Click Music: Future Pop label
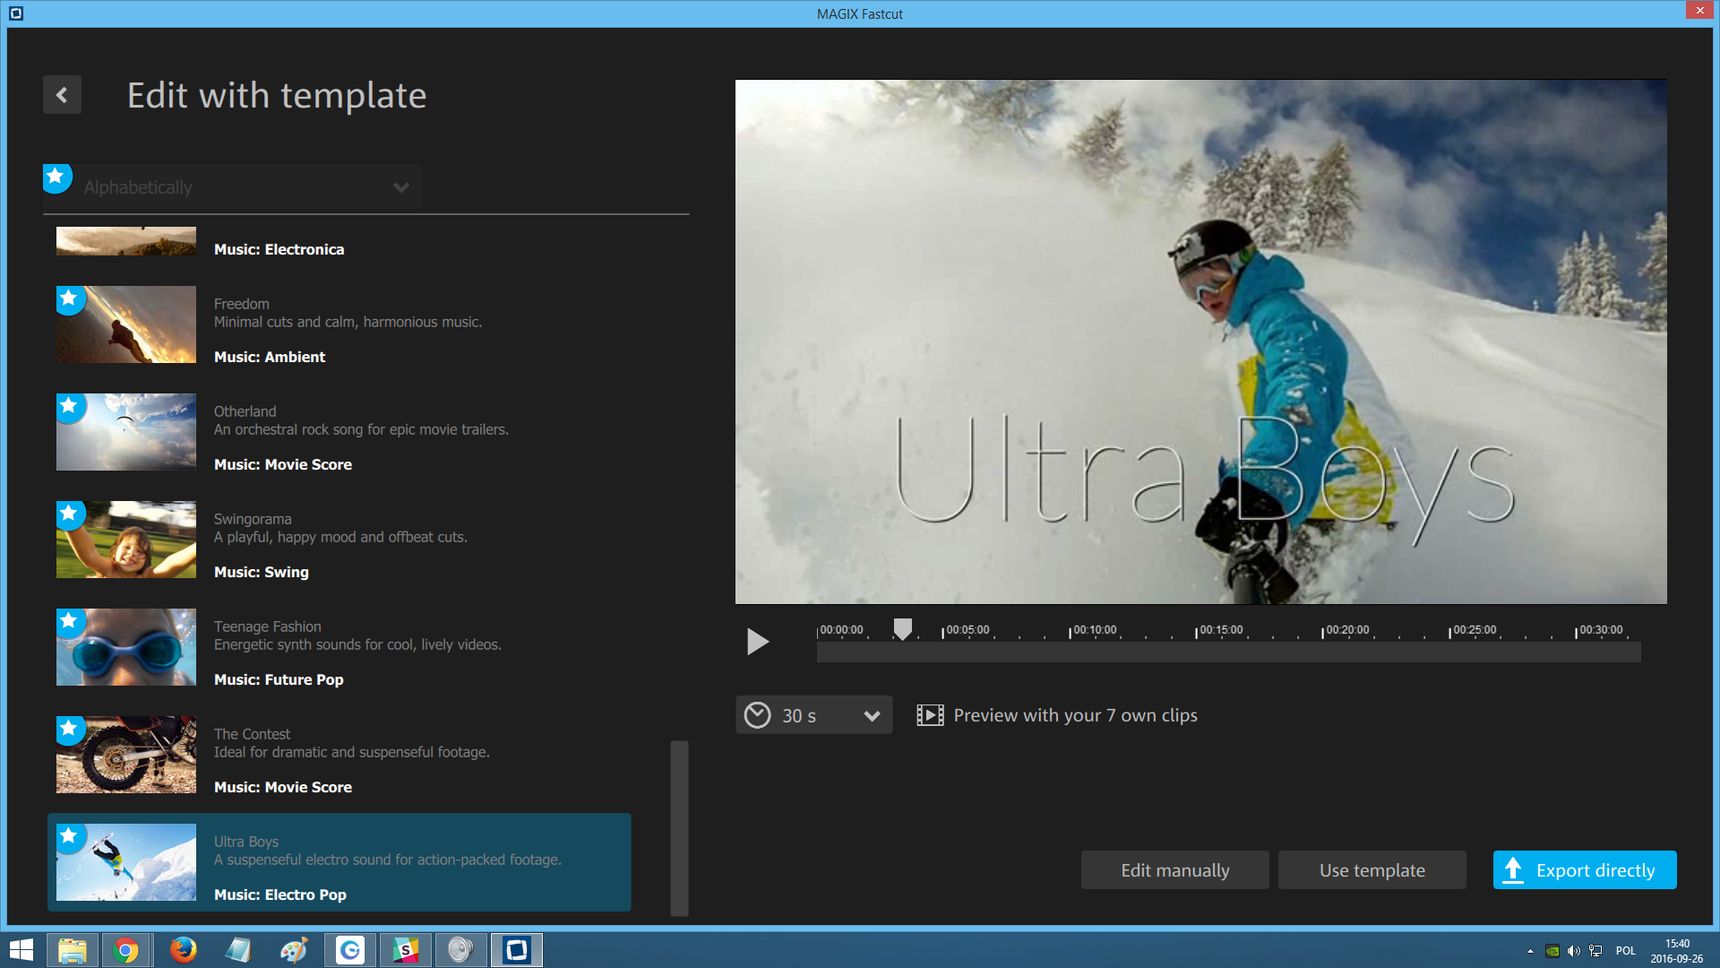 point(279,679)
